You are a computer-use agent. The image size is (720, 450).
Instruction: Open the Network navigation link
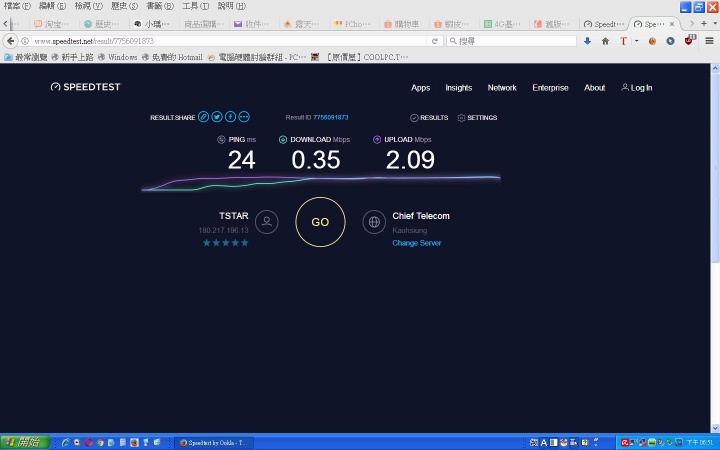point(502,88)
